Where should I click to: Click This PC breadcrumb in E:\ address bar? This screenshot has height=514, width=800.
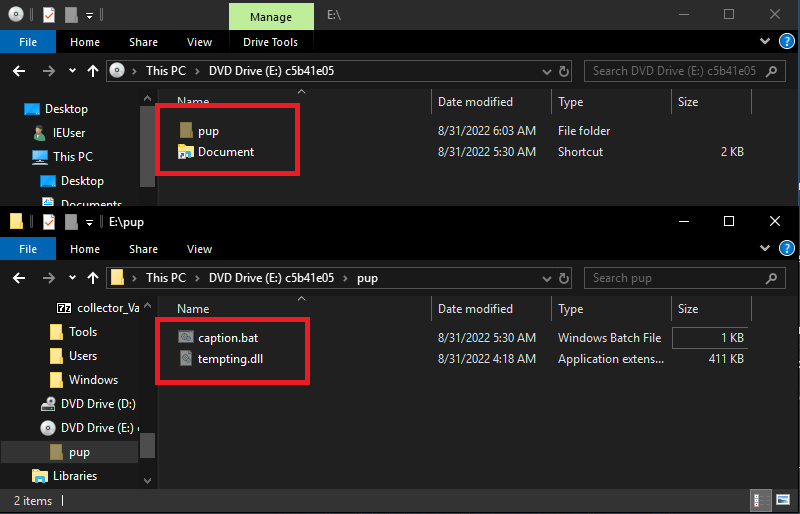click(166, 71)
